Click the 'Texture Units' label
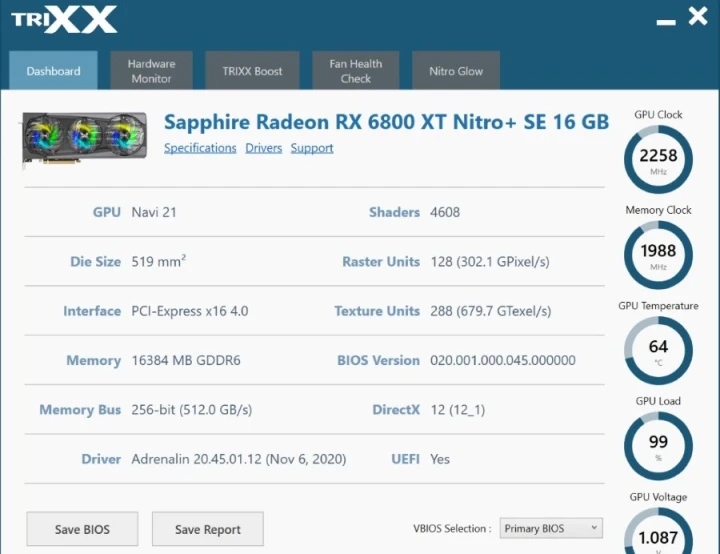Image resolution: width=720 pixels, height=554 pixels. coord(377,311)
